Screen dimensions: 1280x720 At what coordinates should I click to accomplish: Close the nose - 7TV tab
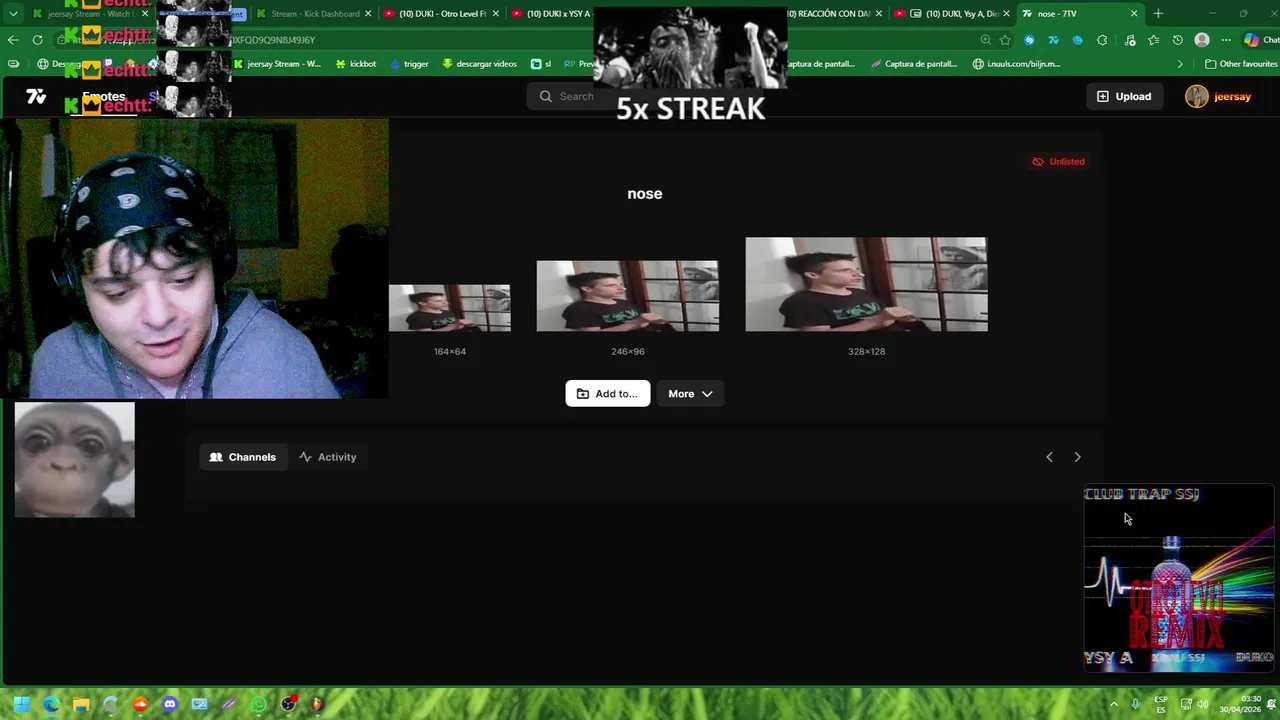[1134, 14]
